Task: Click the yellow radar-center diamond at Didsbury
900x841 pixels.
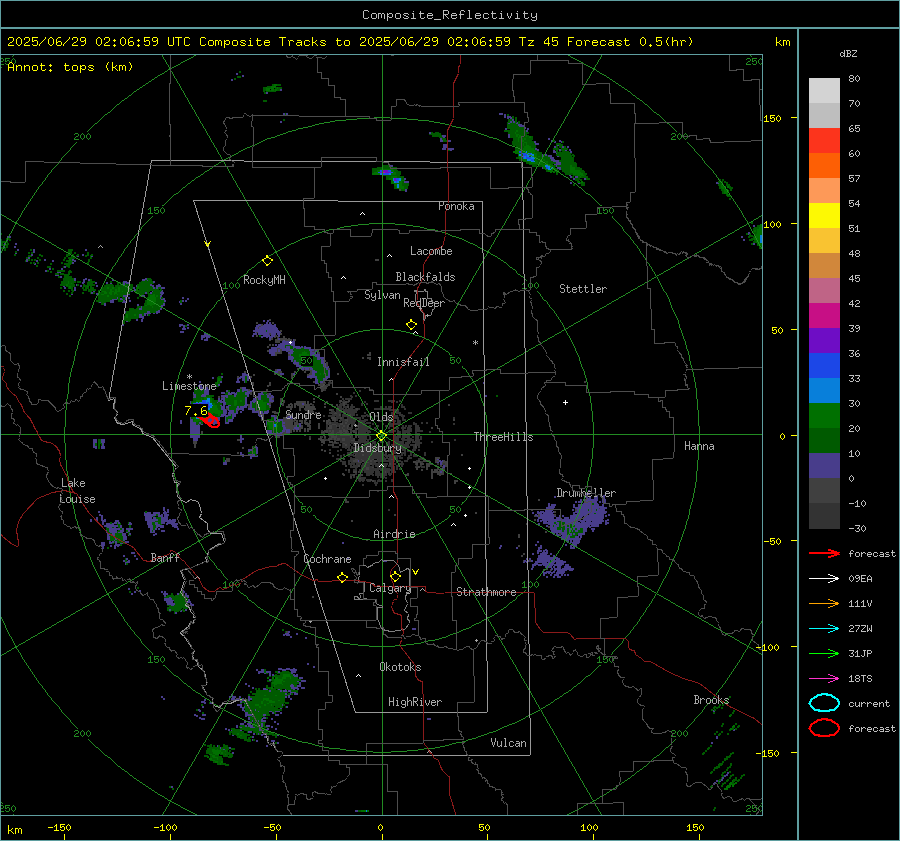Action: [381, 436]
